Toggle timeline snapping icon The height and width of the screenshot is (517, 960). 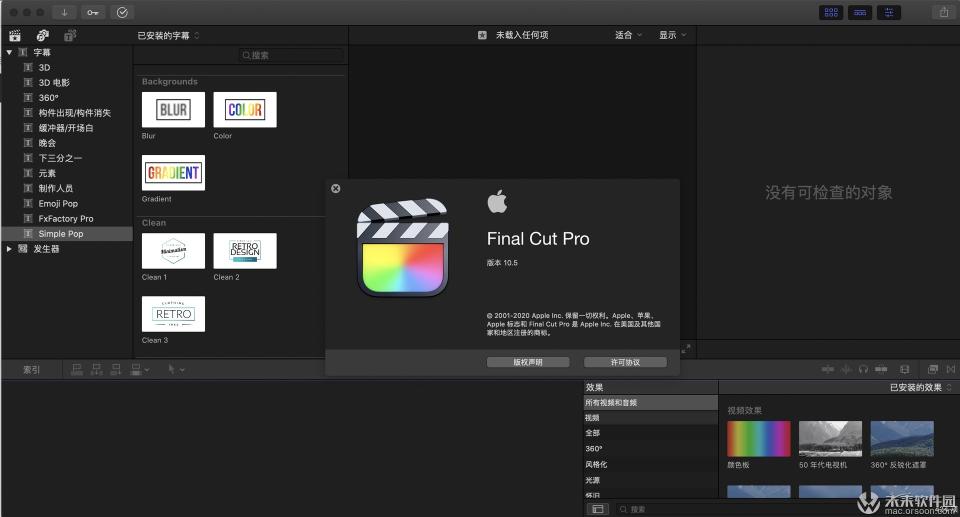tap(881, 369)
